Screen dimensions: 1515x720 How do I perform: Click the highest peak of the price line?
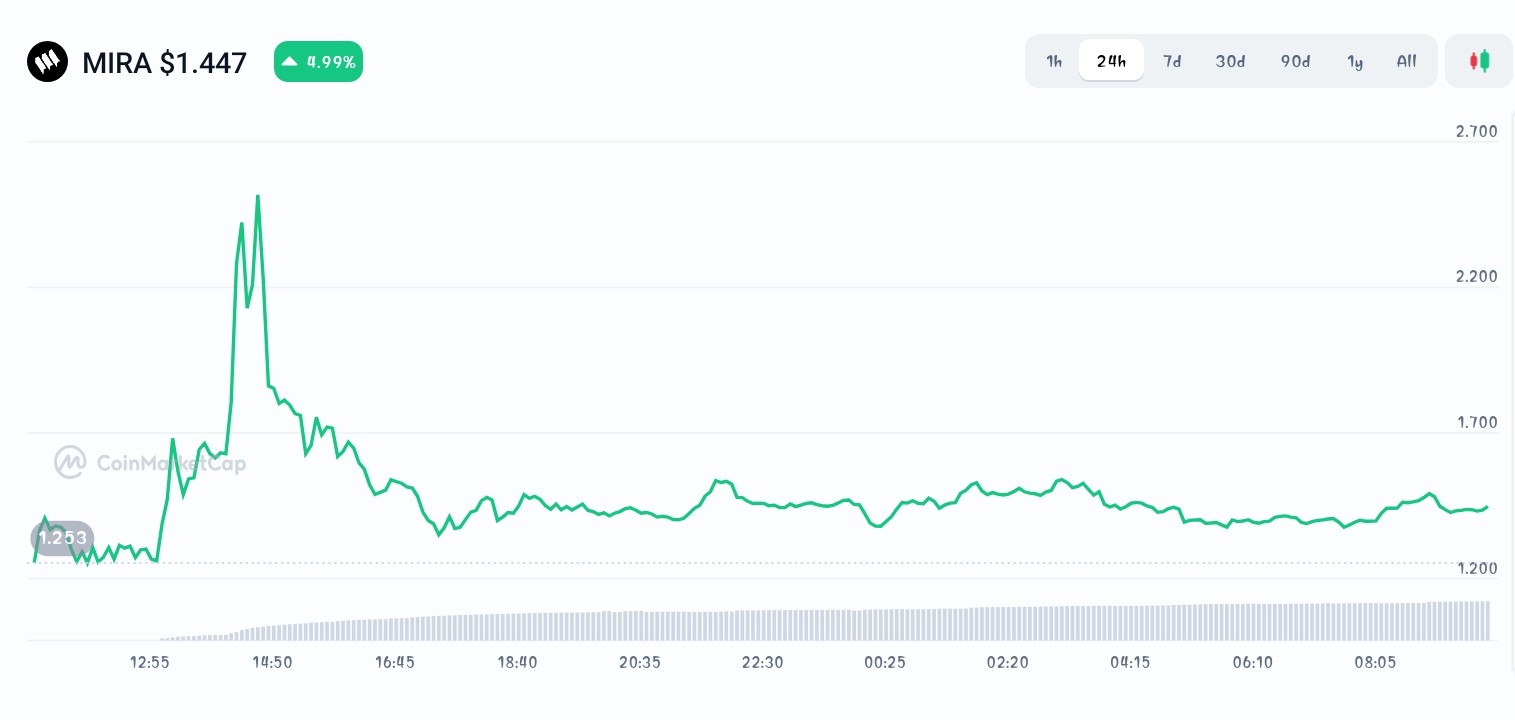click(x=258, y=197)
